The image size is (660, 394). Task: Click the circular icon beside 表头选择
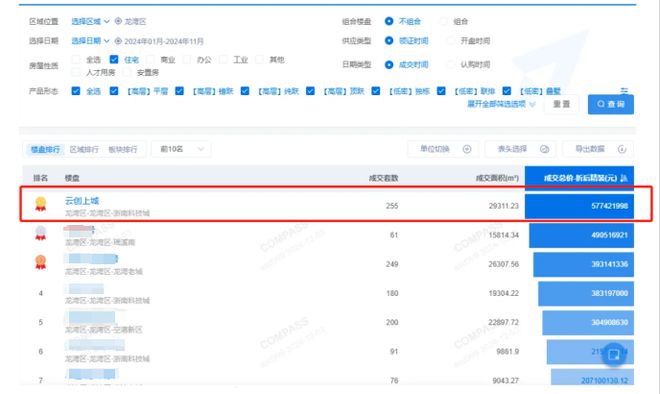point(544,149)
